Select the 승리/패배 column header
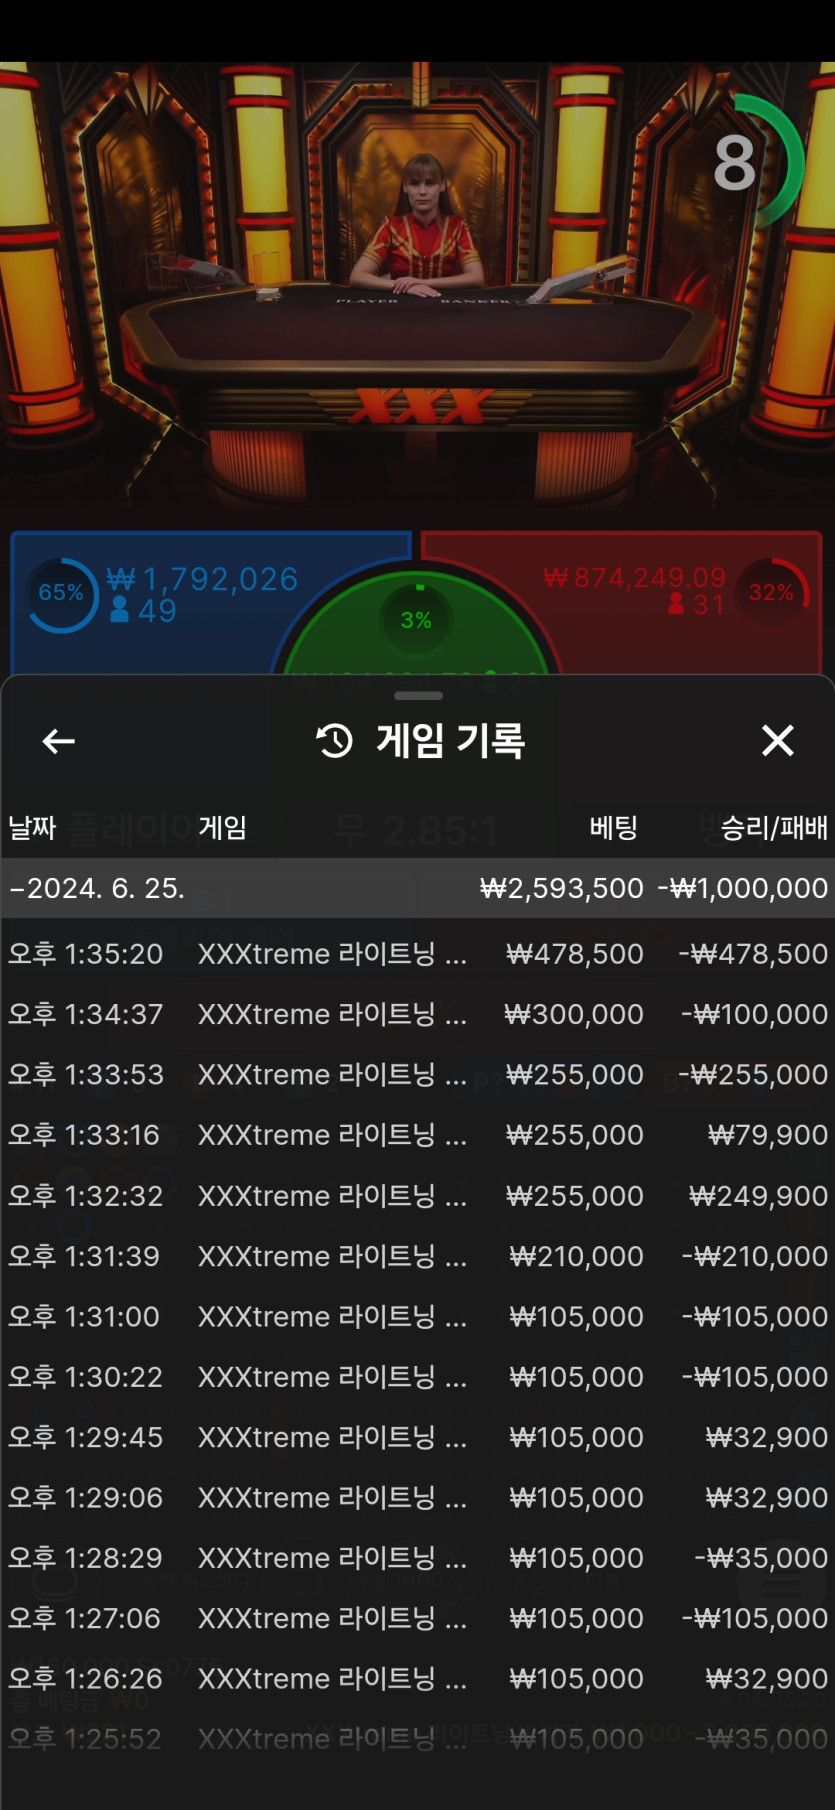 (774, 827)
